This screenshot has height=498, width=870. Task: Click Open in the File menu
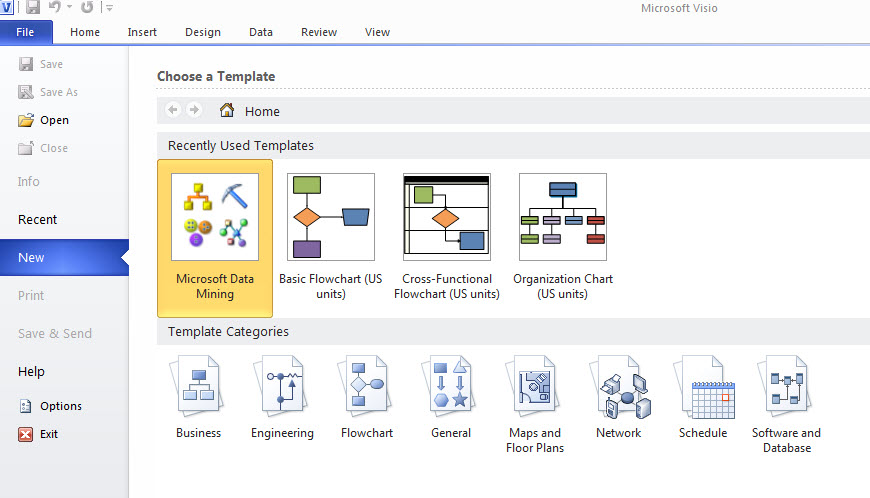(54, 120)
